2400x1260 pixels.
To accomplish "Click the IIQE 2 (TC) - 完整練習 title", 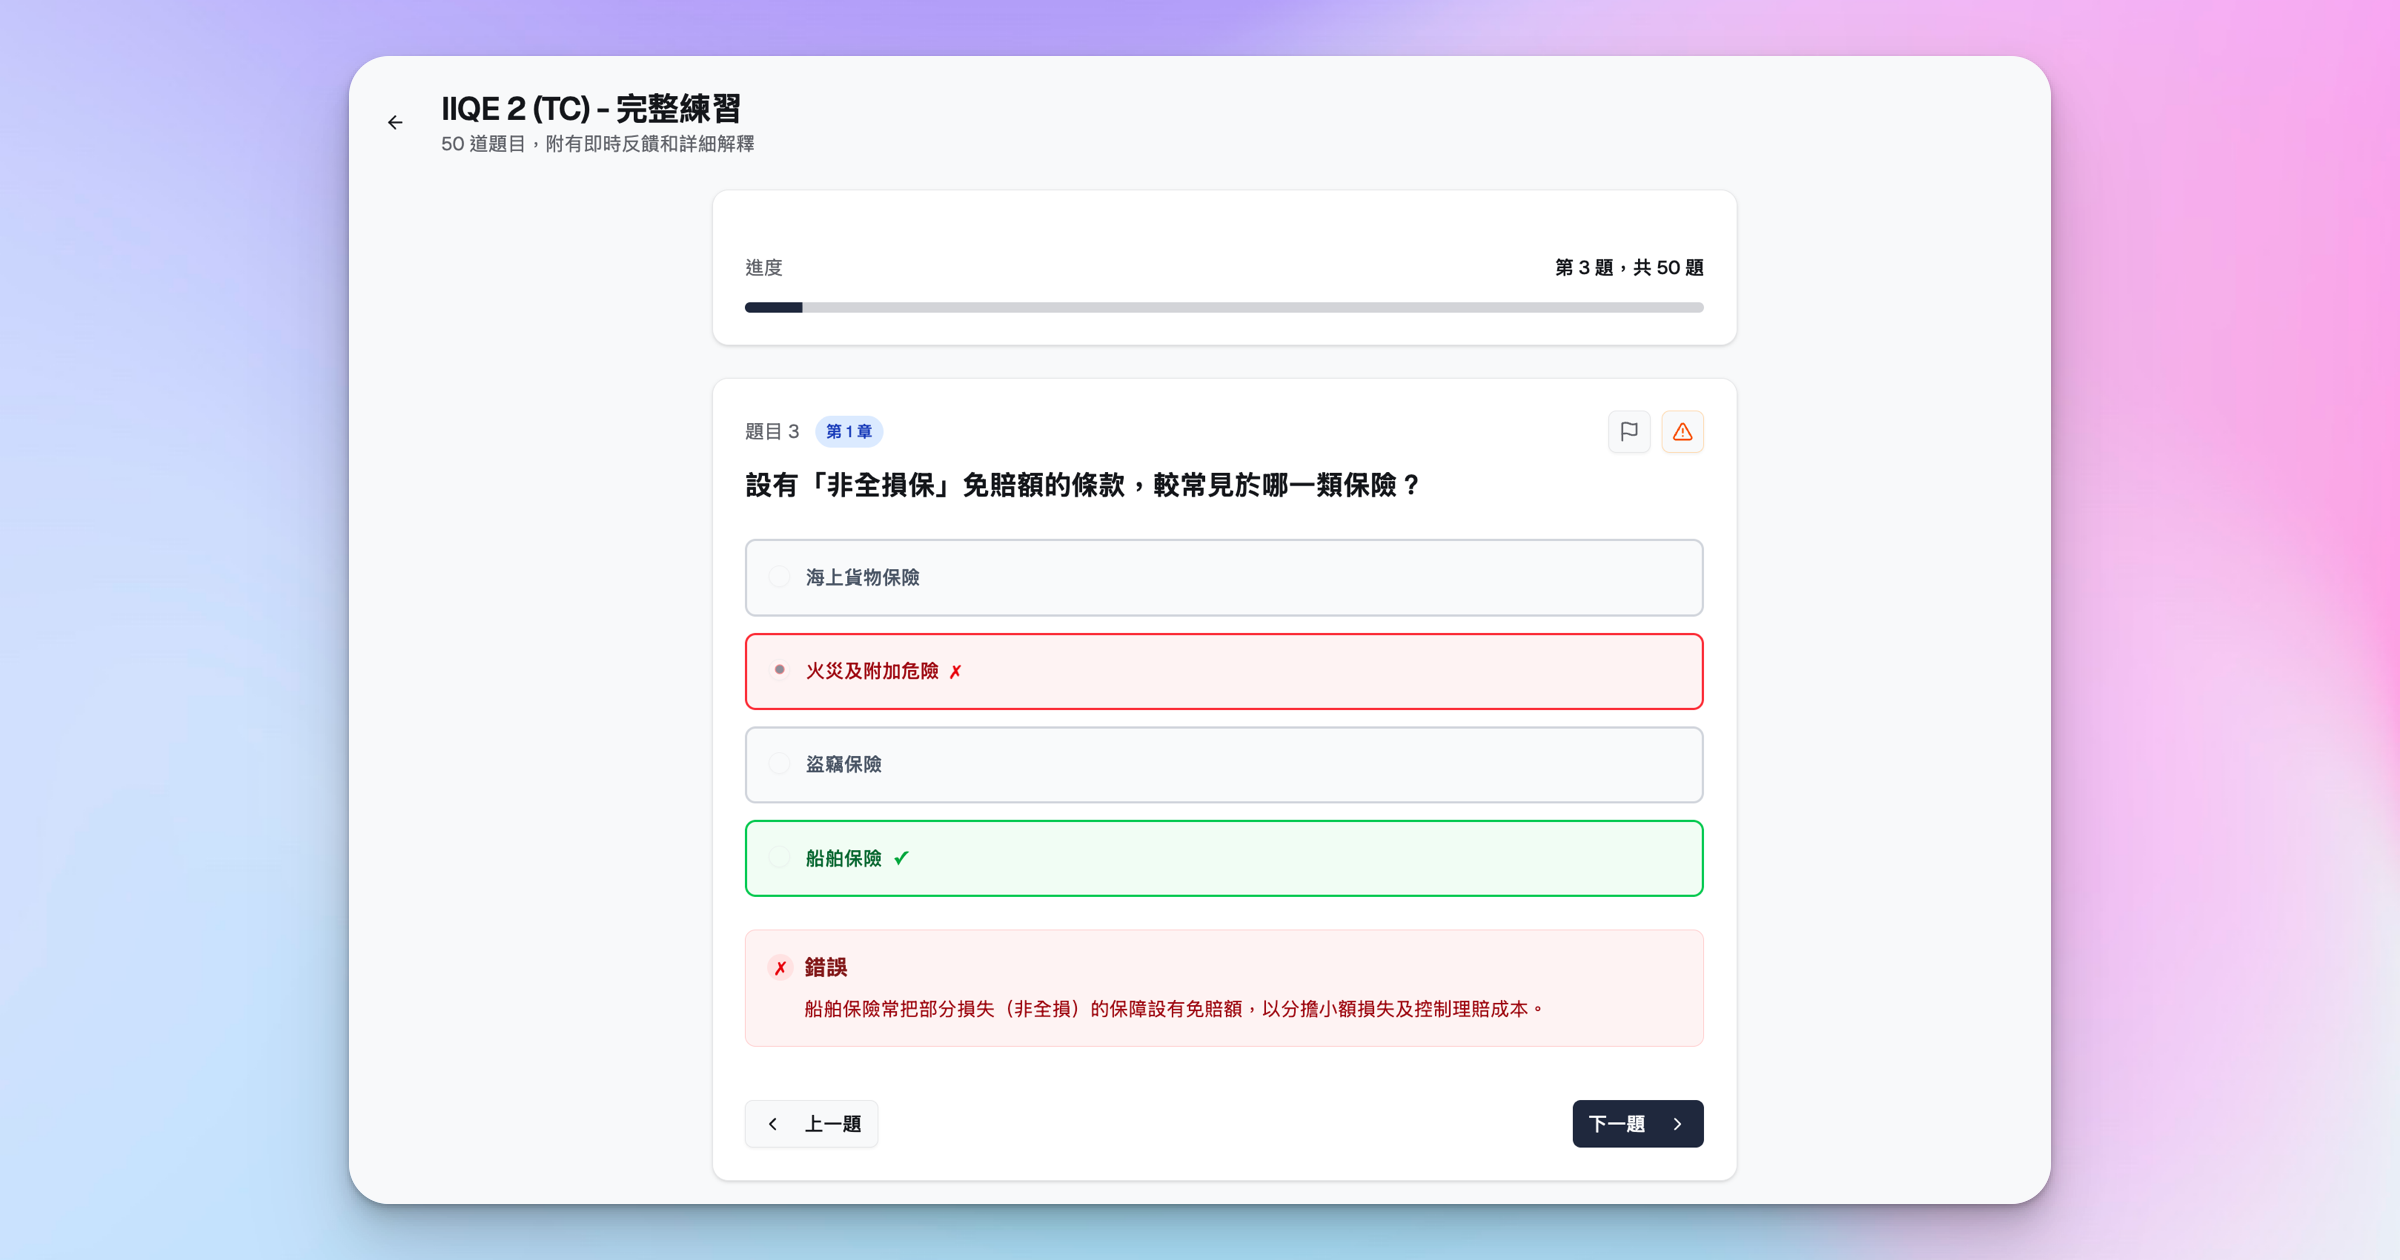I will 591,108.
